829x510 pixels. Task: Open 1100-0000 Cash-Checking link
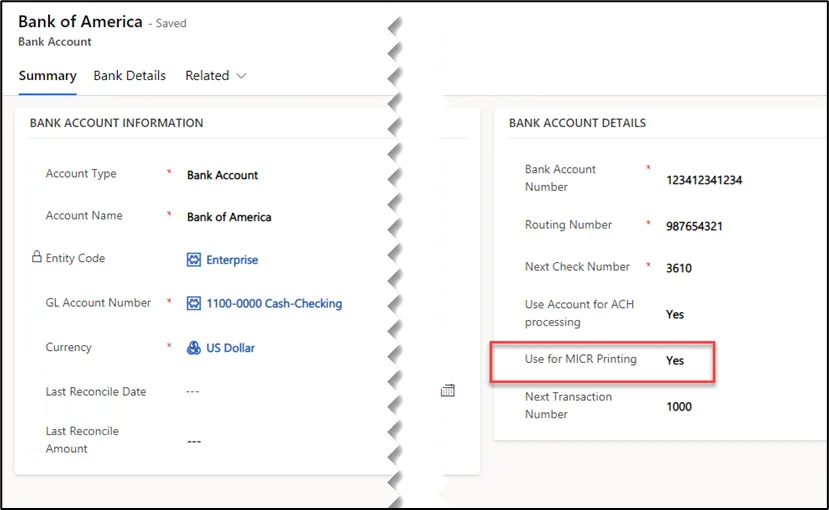click(x=274, y=303)
